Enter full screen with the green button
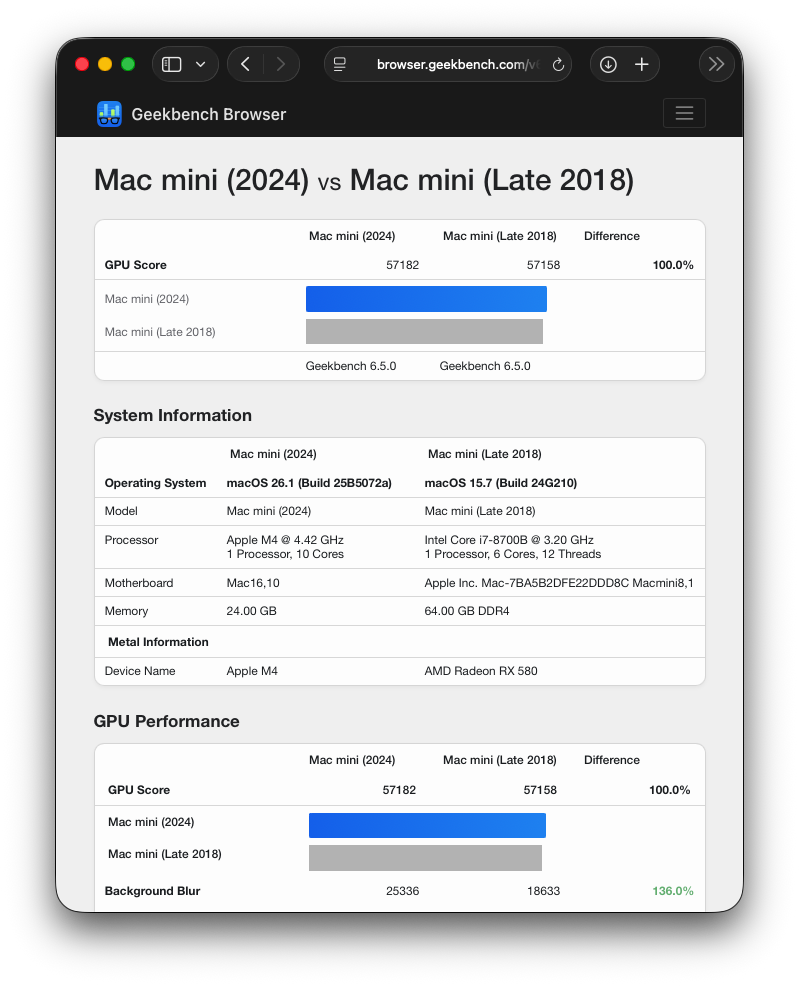This screenshot has width=799, height=986. point(128,64)
